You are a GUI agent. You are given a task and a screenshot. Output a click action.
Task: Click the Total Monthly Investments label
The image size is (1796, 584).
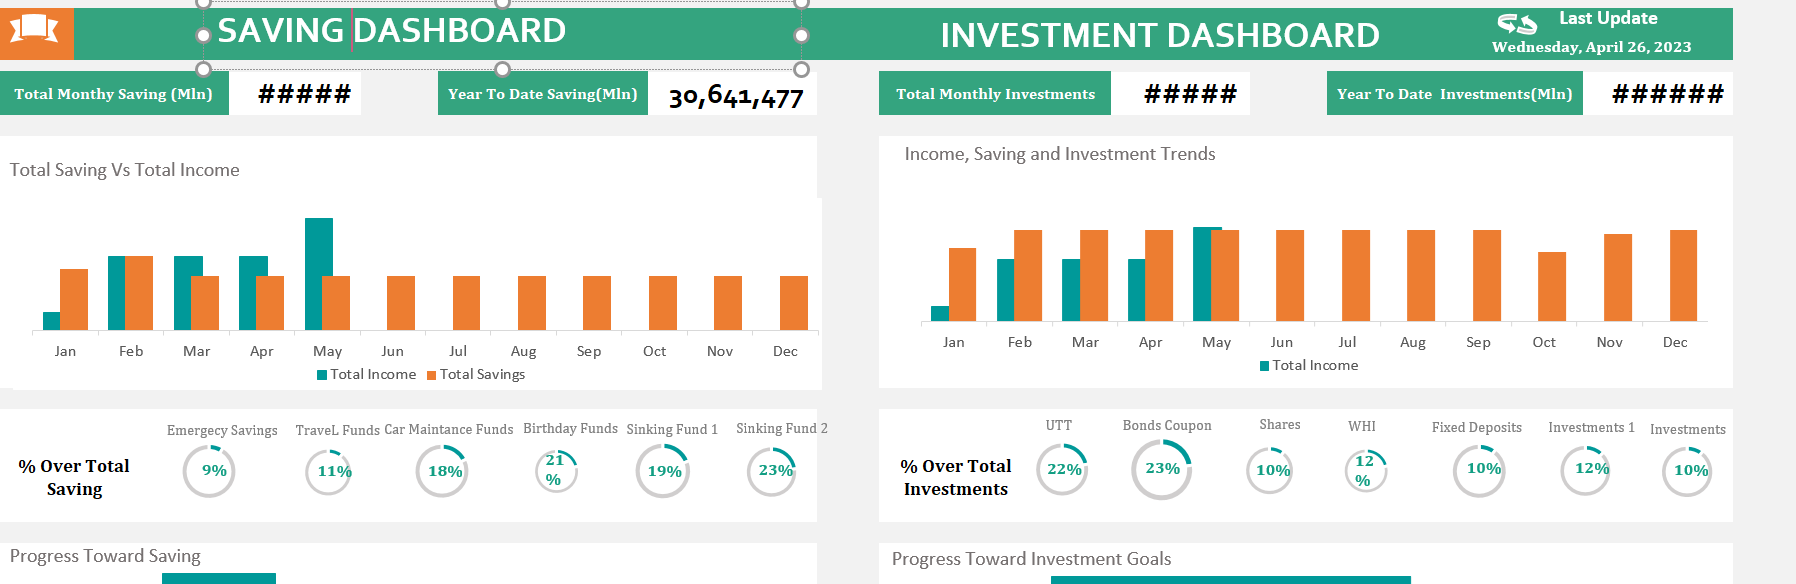click(995, 94)
